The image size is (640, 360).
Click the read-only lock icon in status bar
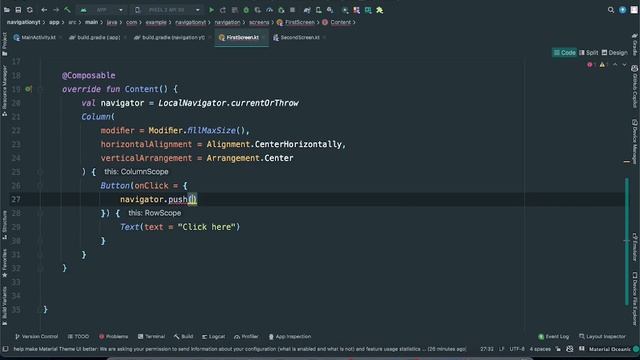(558, 349)
